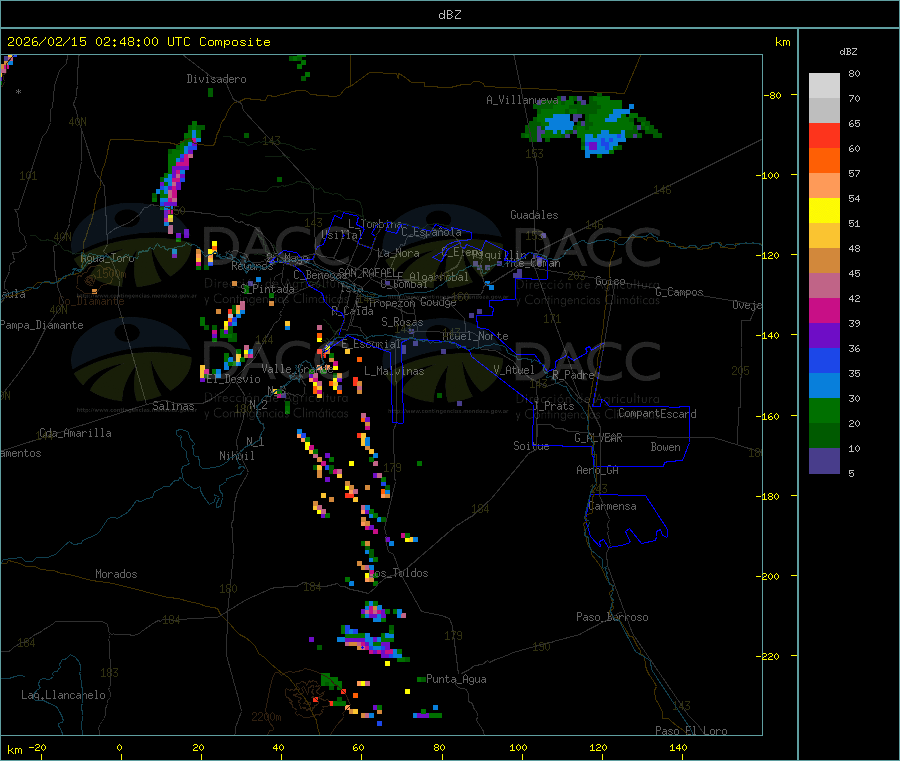Click the La_Nora map label
900x761 pixels.
398,253
